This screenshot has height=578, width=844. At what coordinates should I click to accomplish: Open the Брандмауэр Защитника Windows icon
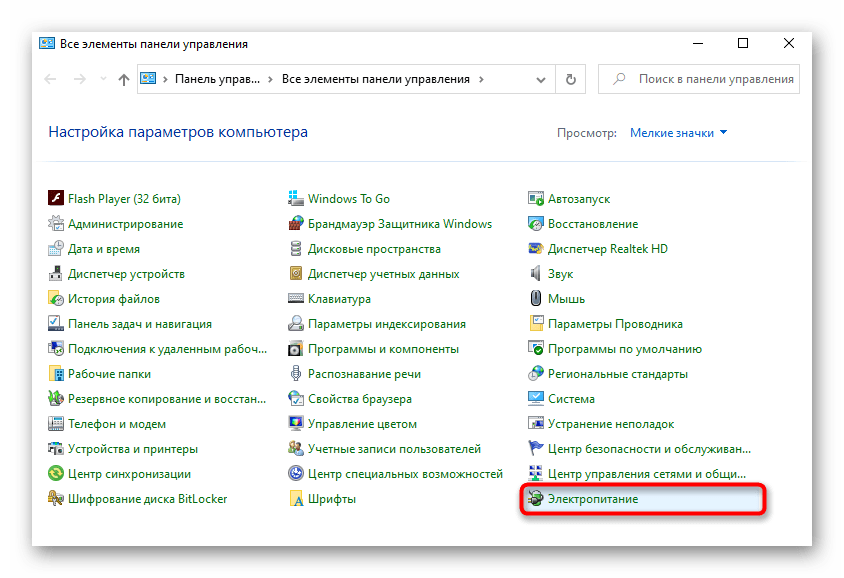(297, 224)
